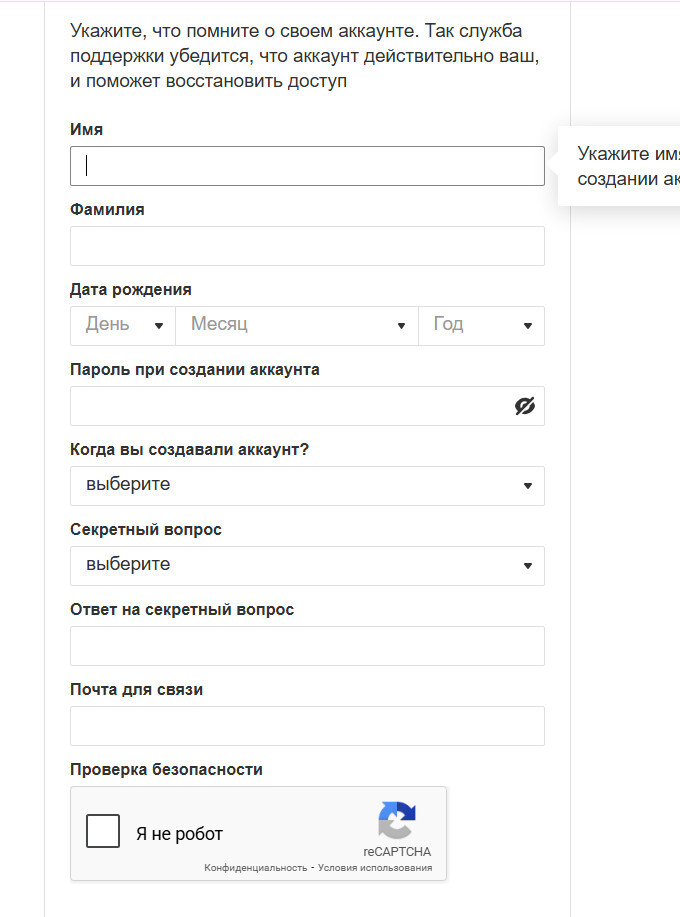Open the "Год" birth year dropdown
Screen dimensions: 680x917
coord(481,325)
